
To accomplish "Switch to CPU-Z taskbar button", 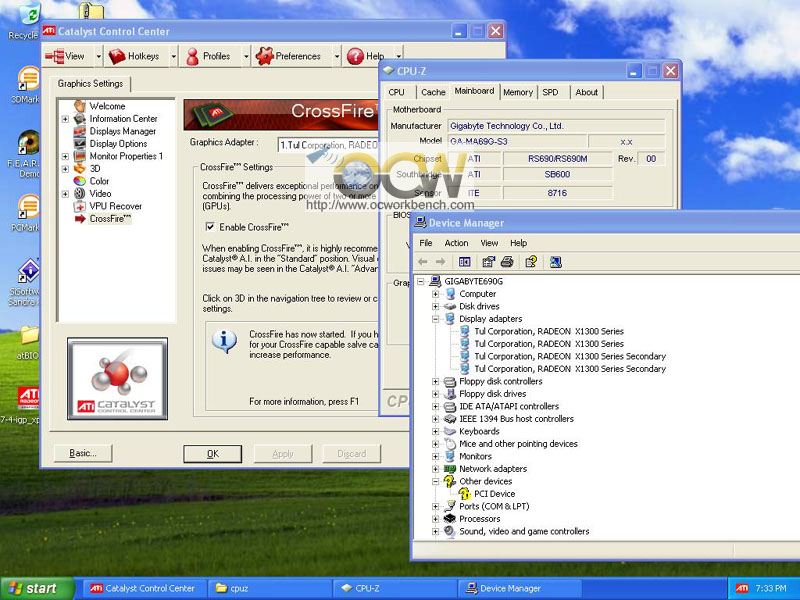I will (x=395, y=588).
